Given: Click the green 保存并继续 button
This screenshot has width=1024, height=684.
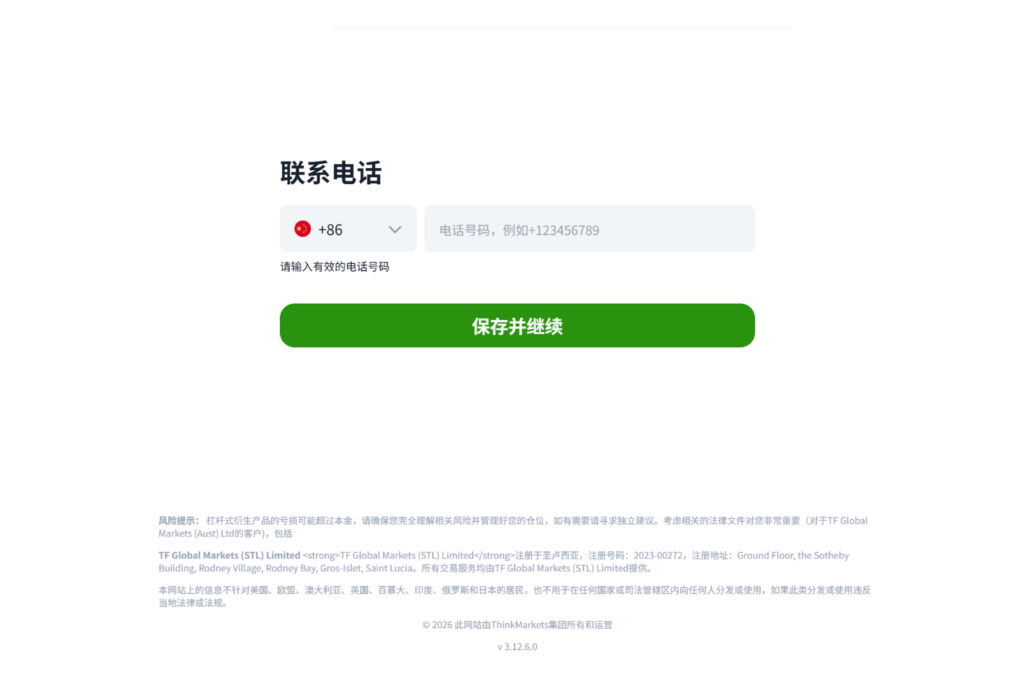Looking at the screenshot, I should coord(517,325).
